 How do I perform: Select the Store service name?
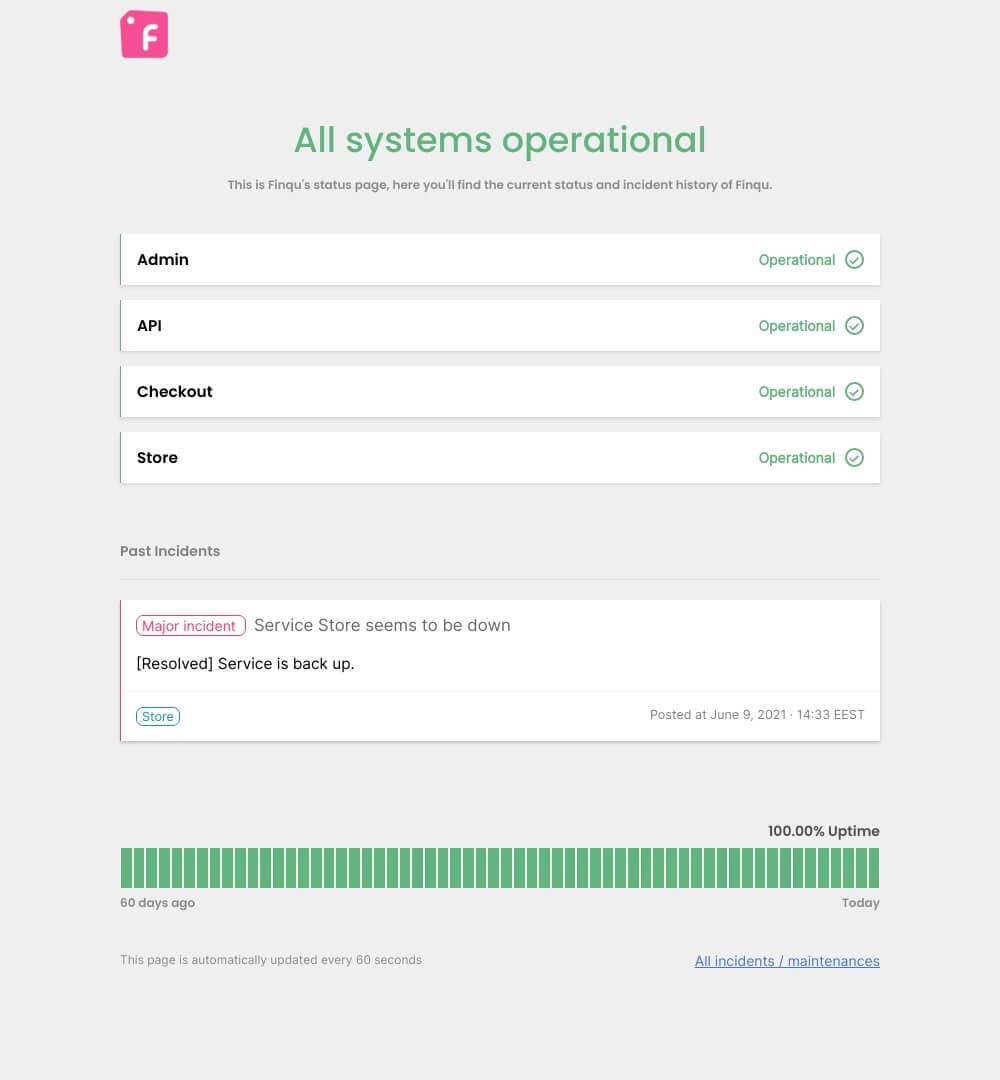[157, 458]
